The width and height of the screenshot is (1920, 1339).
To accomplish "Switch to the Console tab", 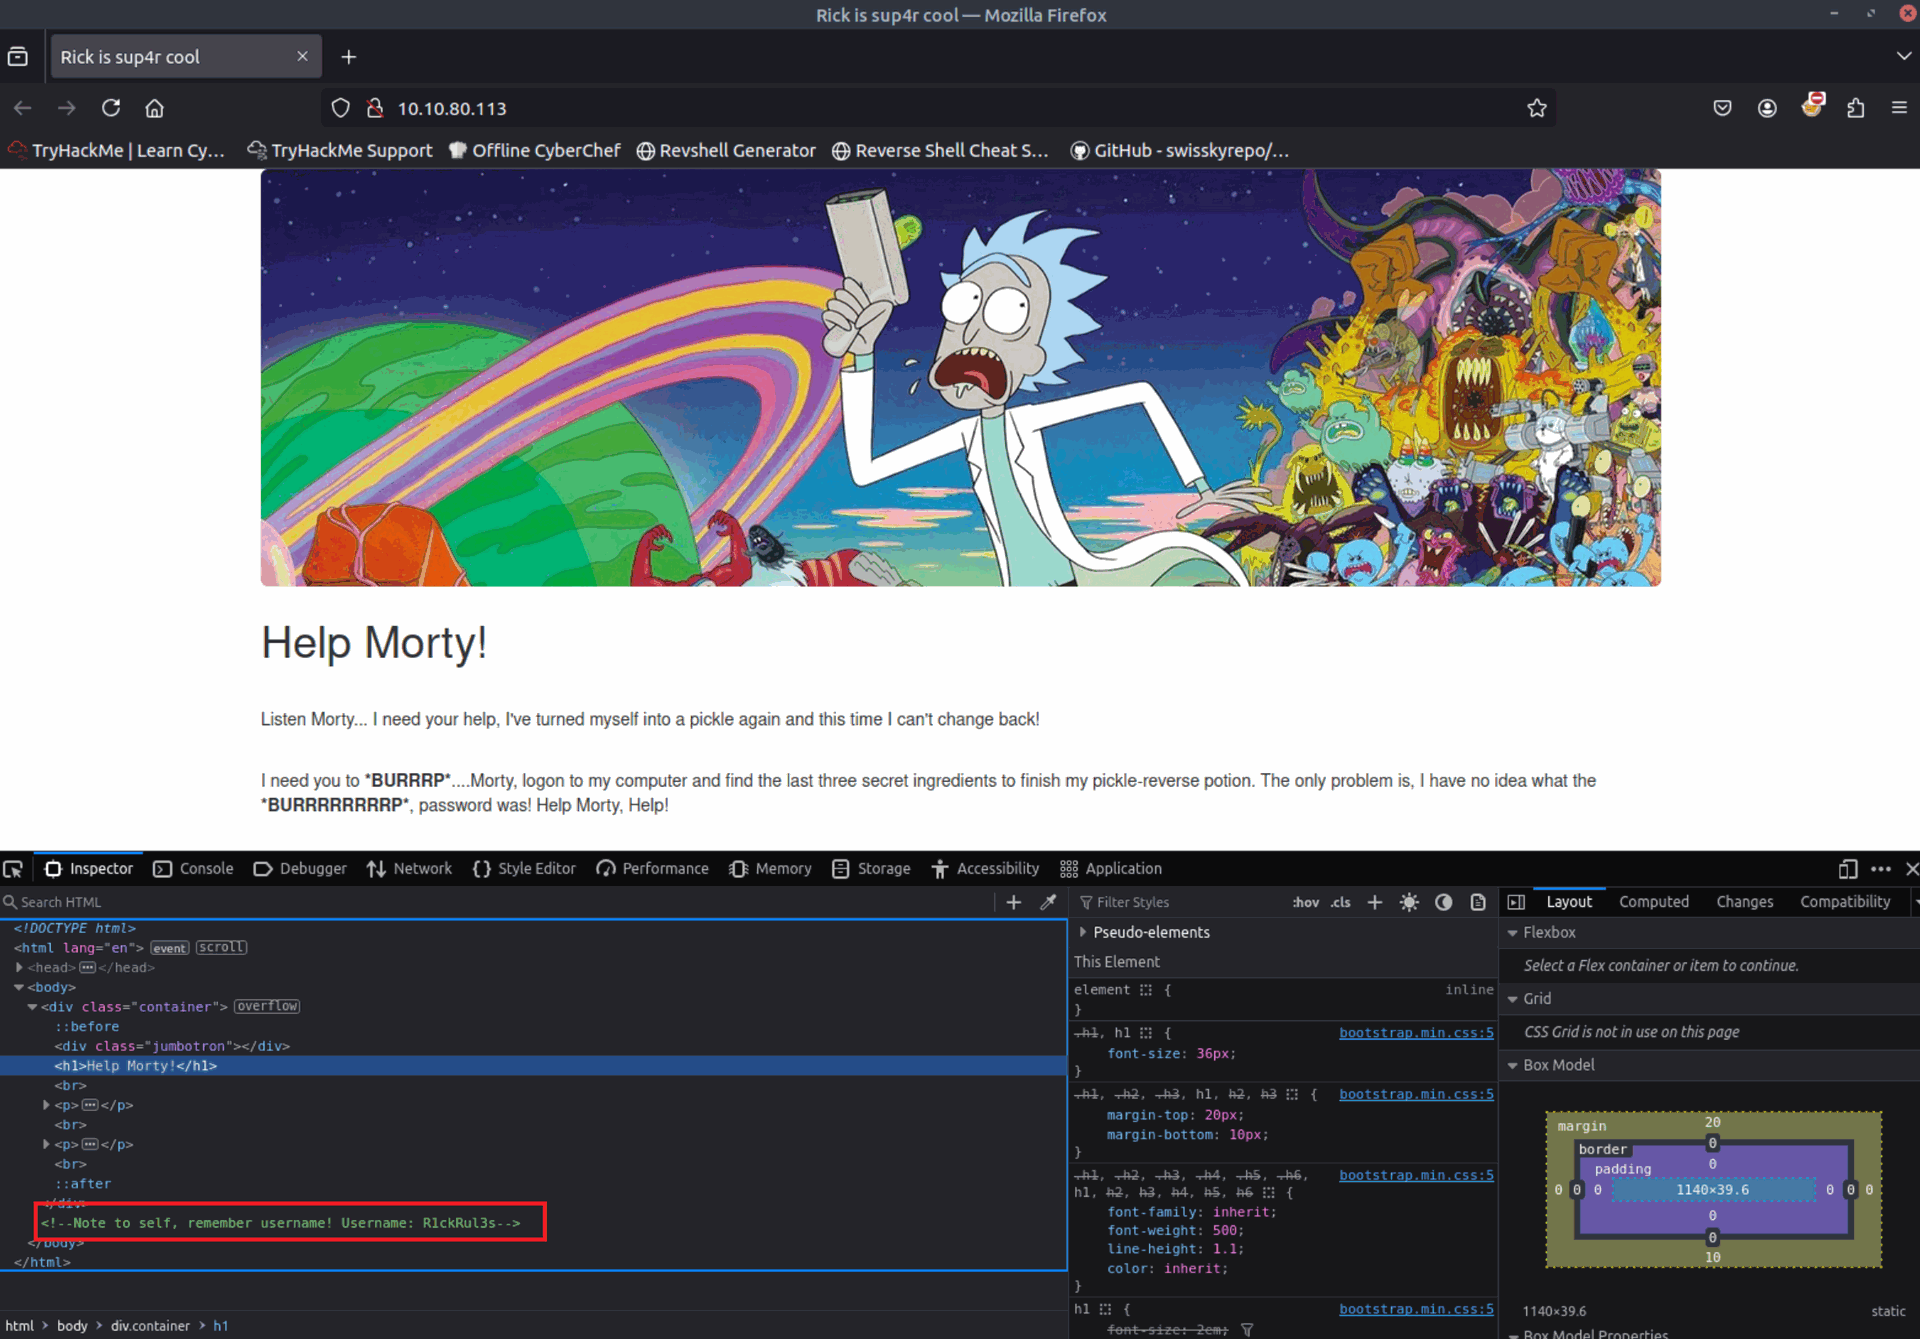I will pos(193,869).
